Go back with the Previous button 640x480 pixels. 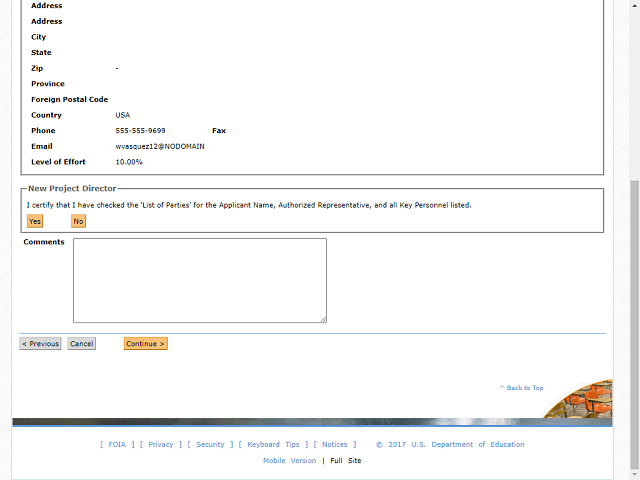point(40,344)
